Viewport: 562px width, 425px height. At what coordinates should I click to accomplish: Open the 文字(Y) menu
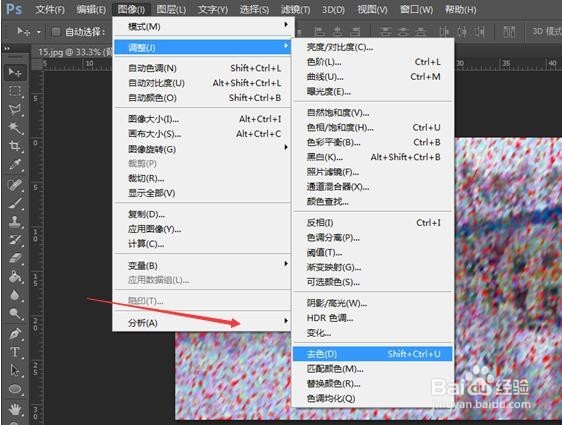pos(213,9)
